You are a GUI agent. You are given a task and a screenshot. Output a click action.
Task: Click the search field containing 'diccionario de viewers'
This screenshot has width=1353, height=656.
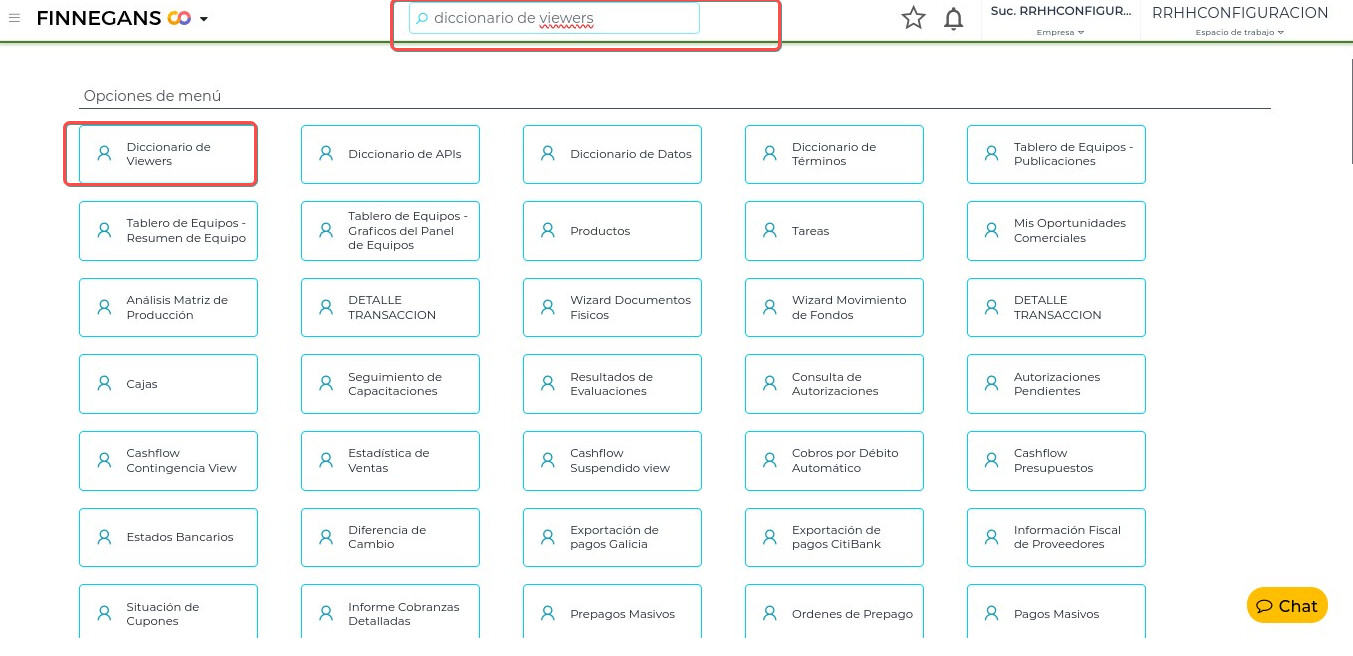point(554,18)
